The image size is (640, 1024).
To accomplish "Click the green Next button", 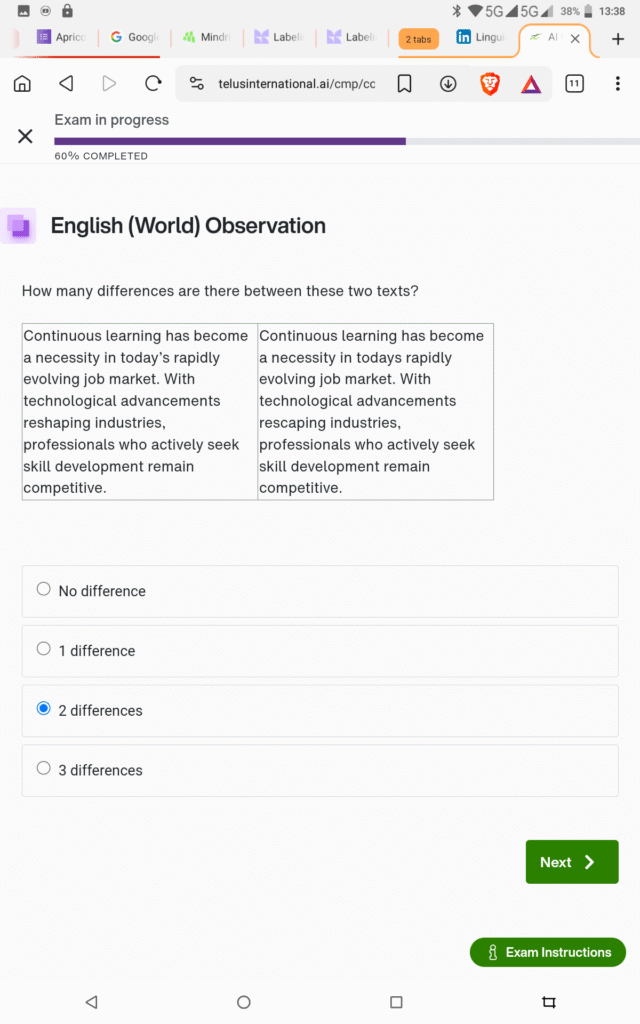I will [572, 862].
